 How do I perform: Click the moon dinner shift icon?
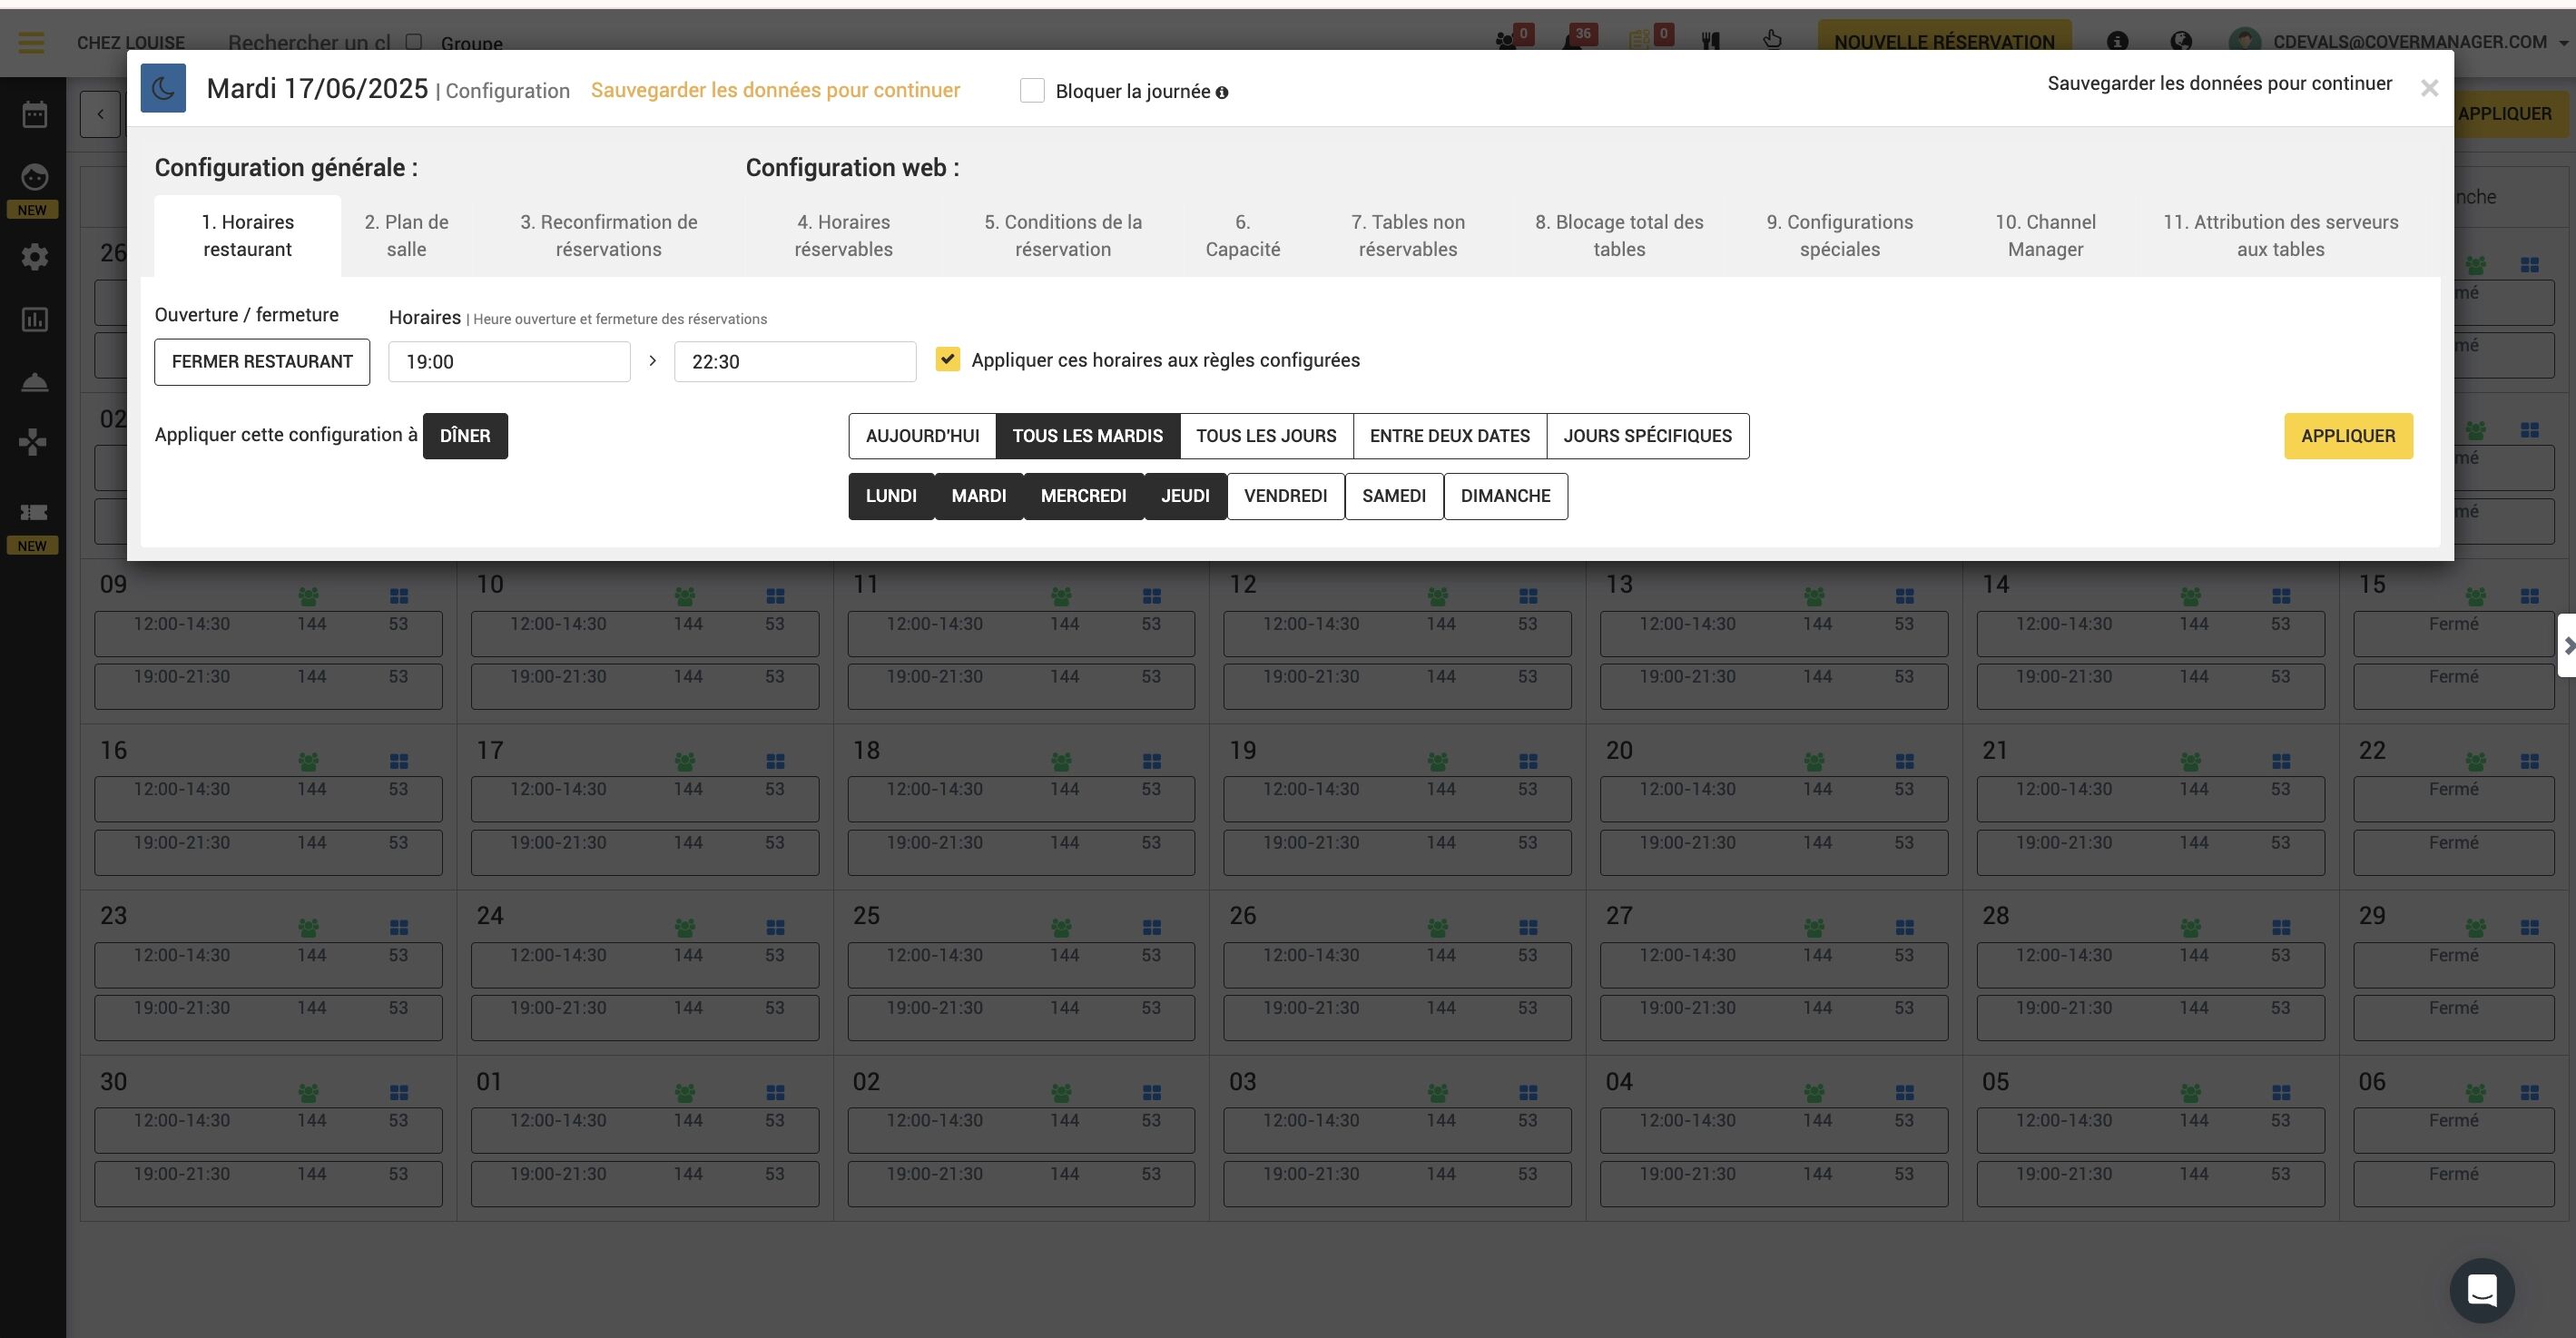click(163, 88)
